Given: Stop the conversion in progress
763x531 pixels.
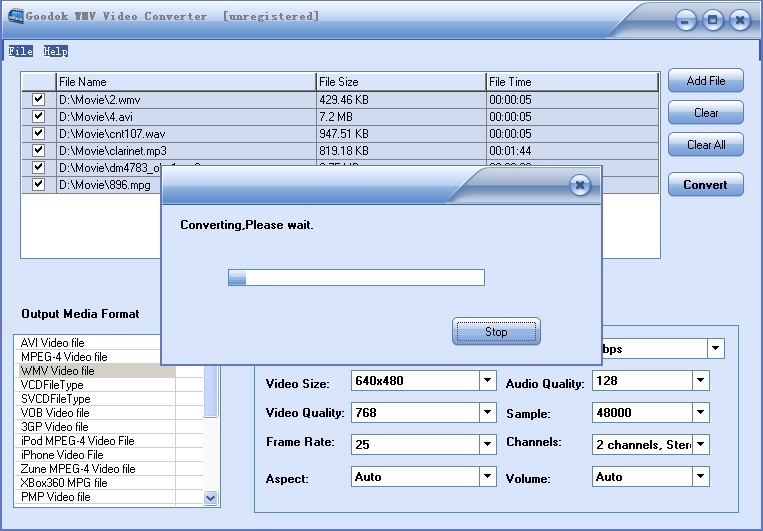Looking at the screenshot, I should tap(496, 332).
